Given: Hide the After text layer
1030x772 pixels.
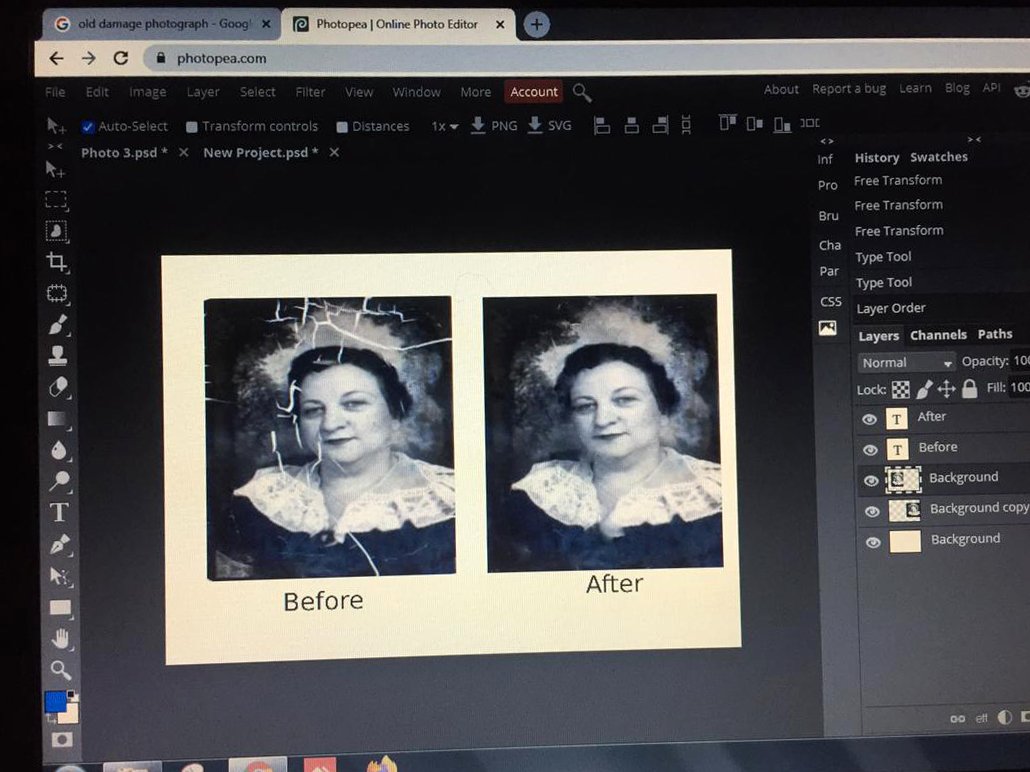Looking at the screenshot, I should (x=869, y=419).
